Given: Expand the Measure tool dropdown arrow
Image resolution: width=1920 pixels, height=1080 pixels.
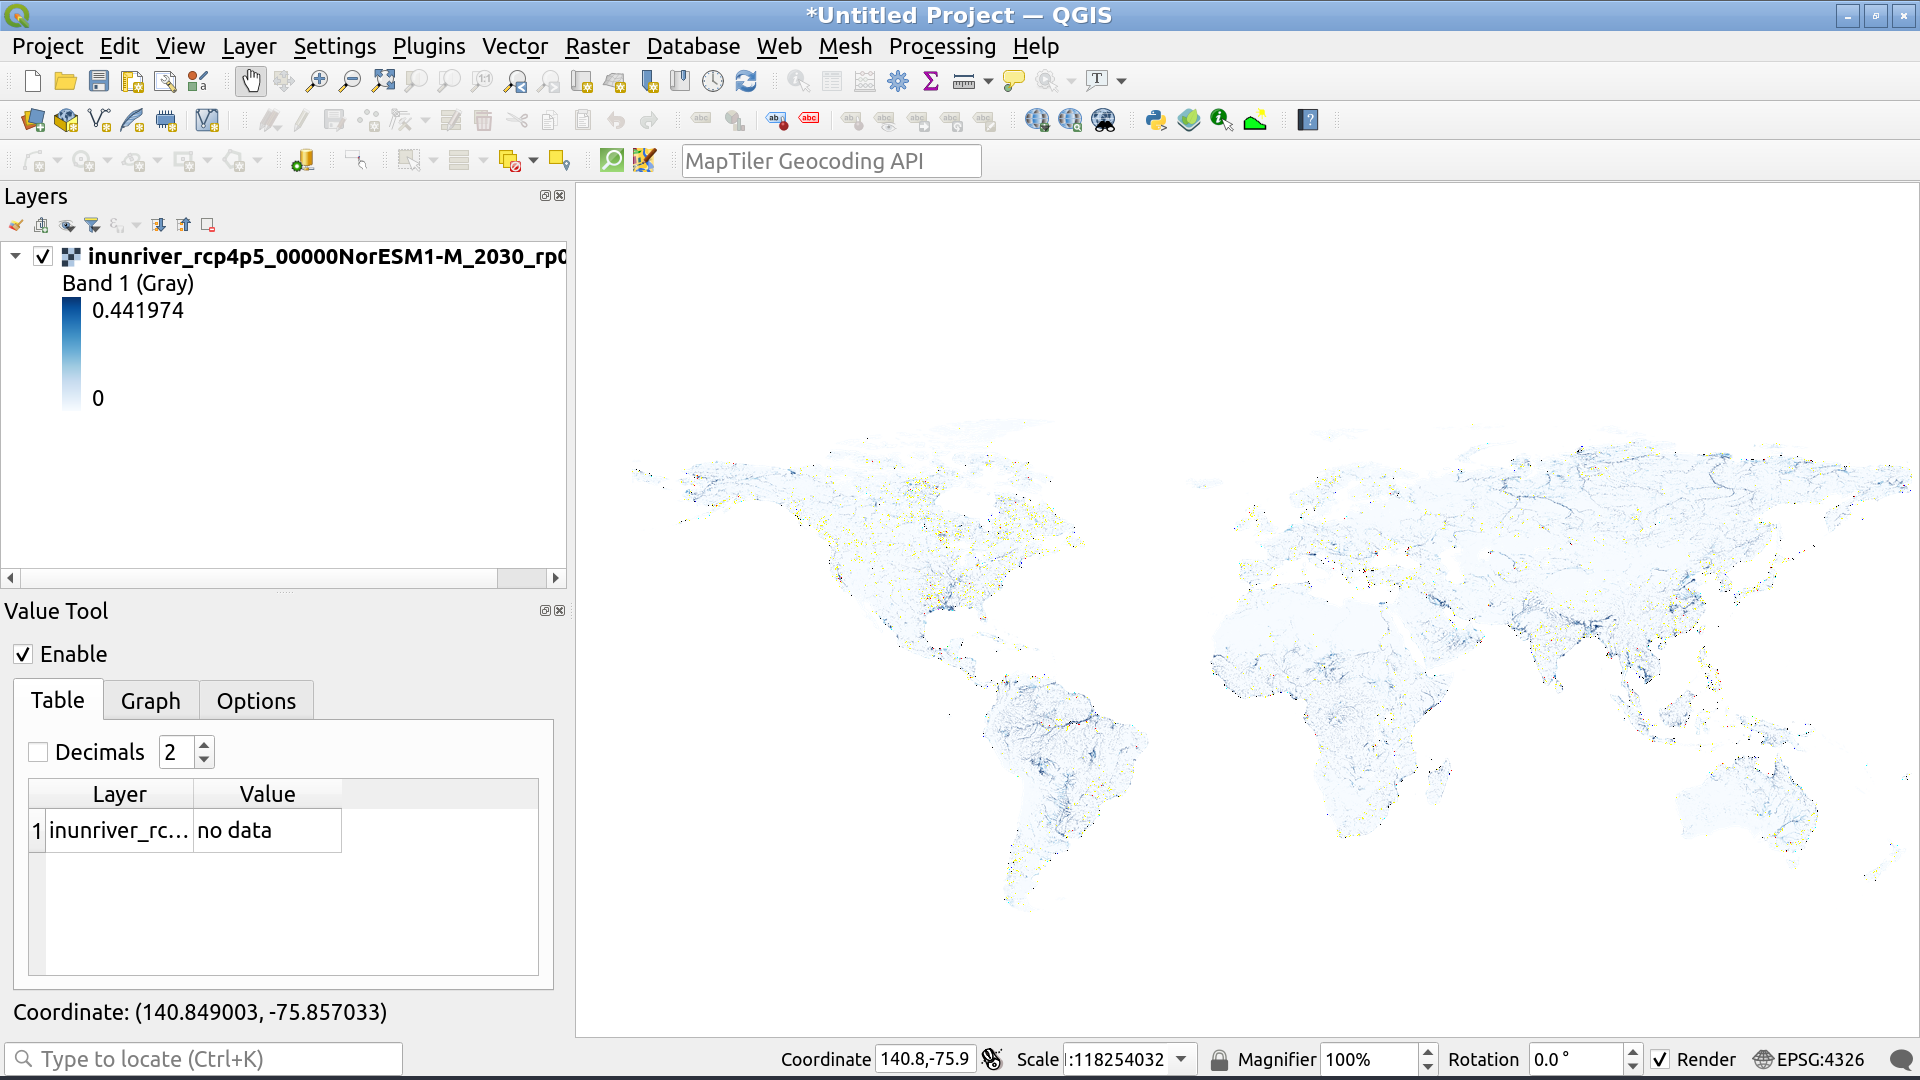Looking at the screenshot, I should (x=988, y=81).
